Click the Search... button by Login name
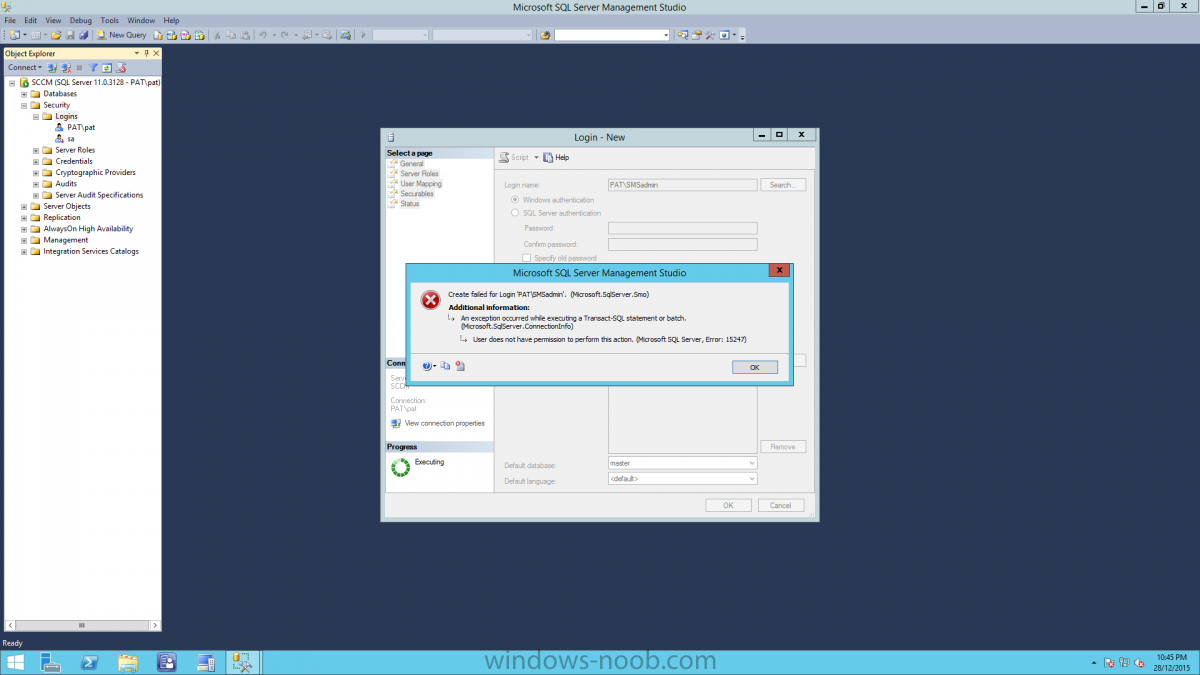This screenshot has height=675, width=1200. tap(783, 185)
